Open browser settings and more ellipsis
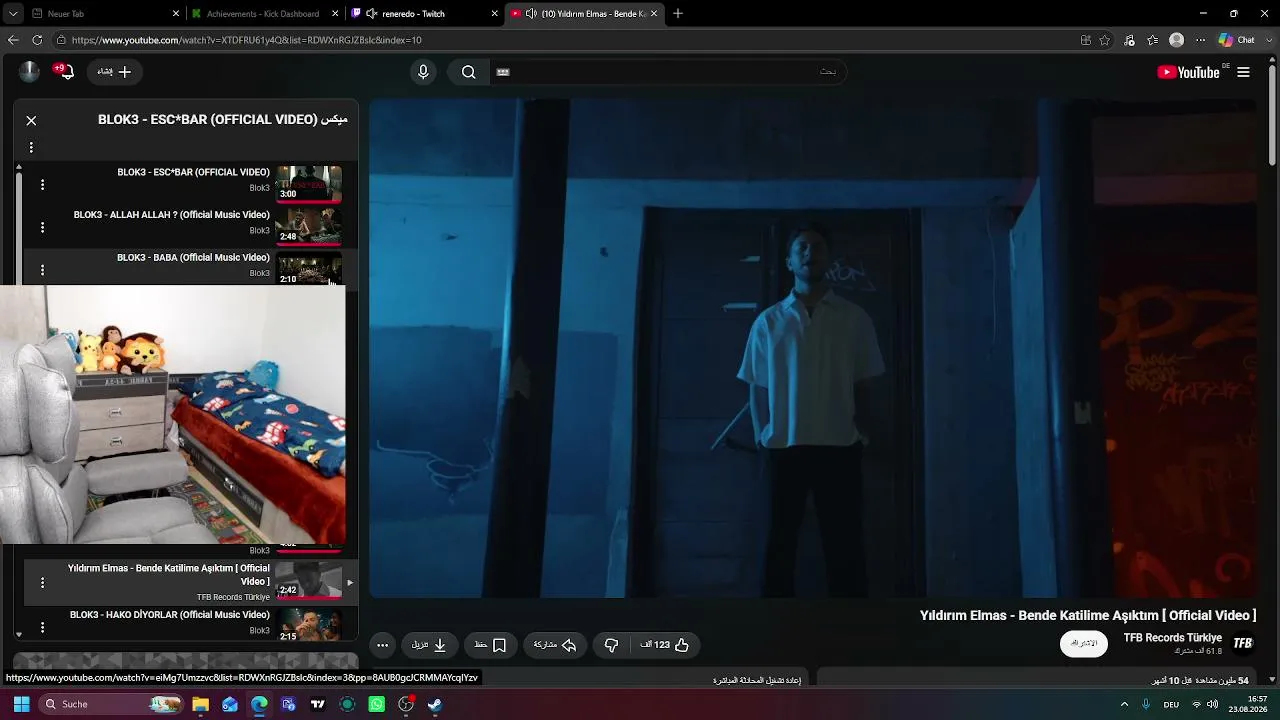This screenshot has width=1280, height=720. tap(1200, 40)
